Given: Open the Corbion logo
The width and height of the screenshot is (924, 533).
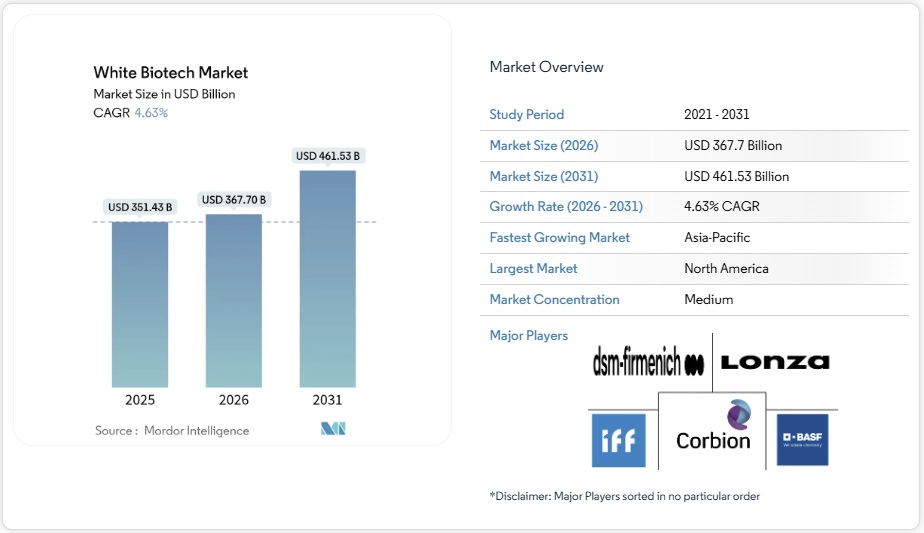Looking at the screenshot, I should point(712,428).
